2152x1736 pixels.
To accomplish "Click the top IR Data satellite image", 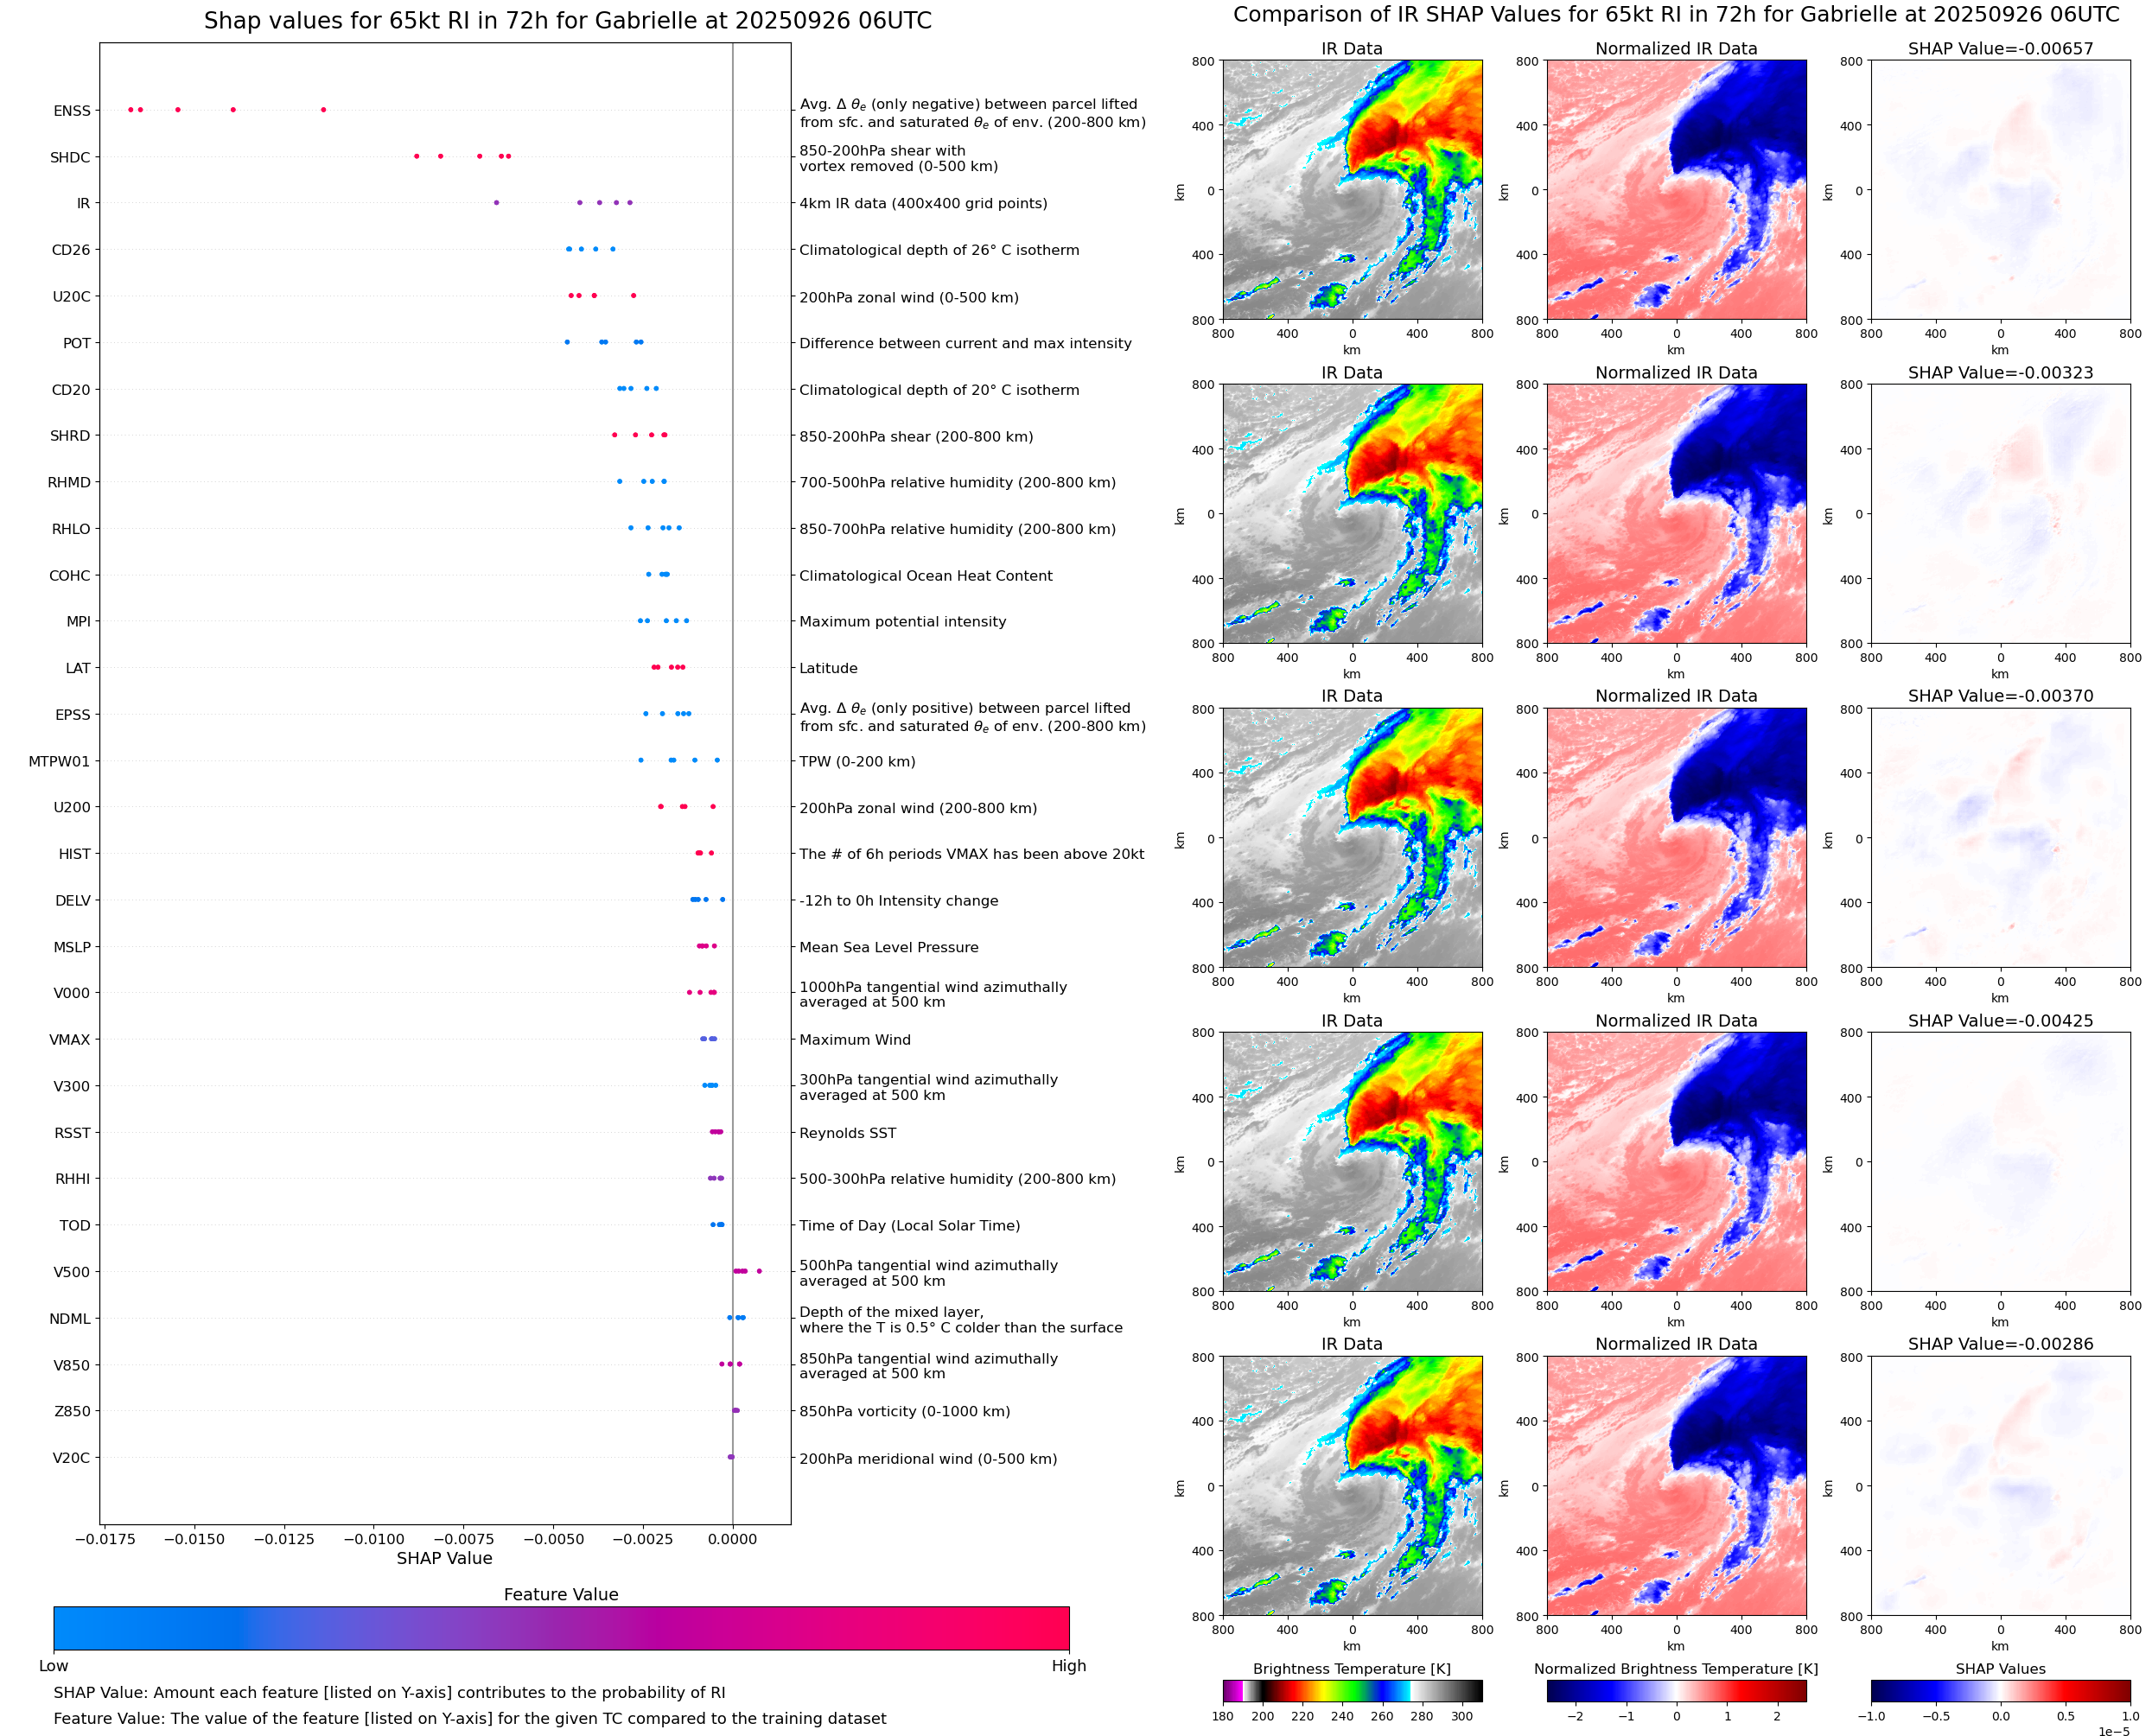I will tap(1352, 190).
